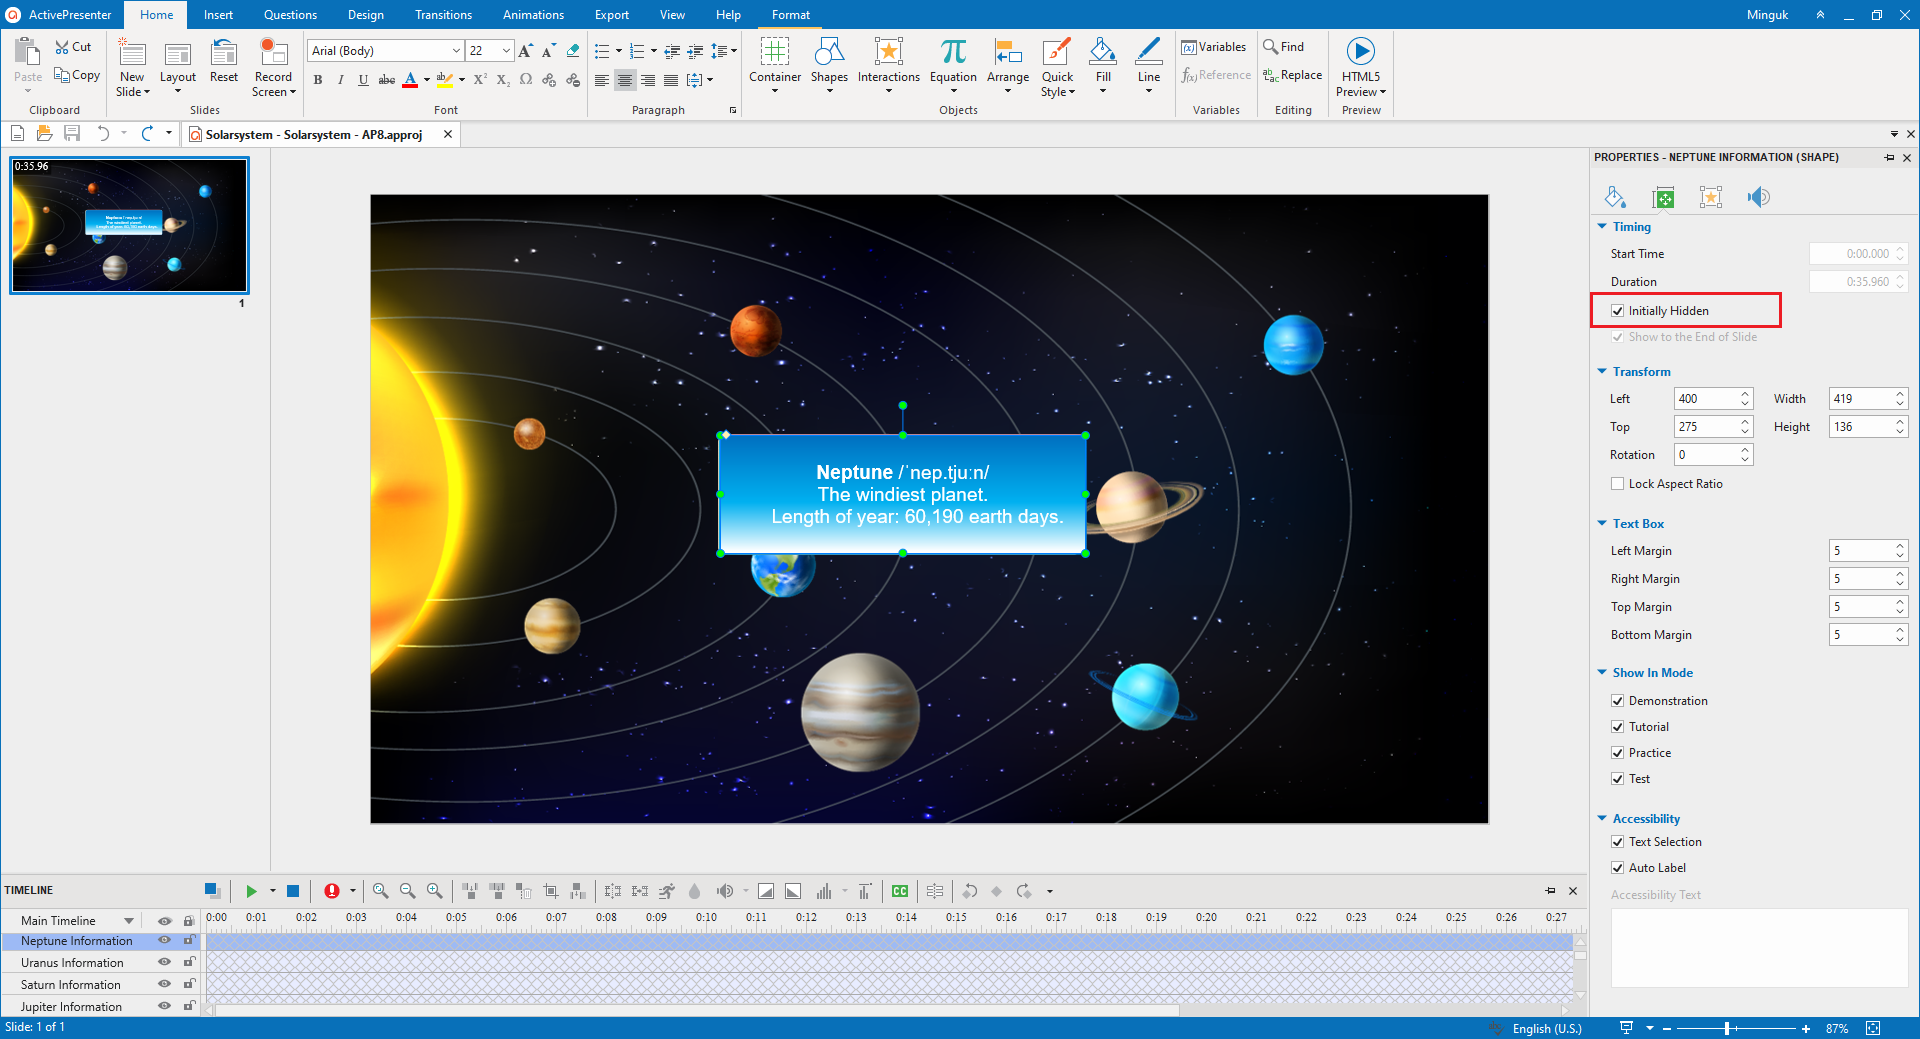Open the font name dropdown
1920x1039 pixels.
click(456, 51)
